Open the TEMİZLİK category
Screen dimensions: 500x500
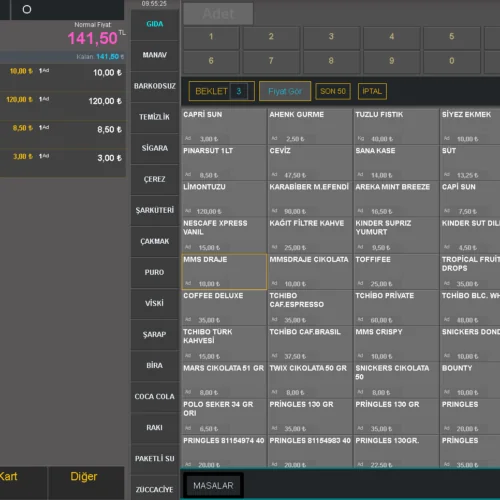click(x=155, y=117)
